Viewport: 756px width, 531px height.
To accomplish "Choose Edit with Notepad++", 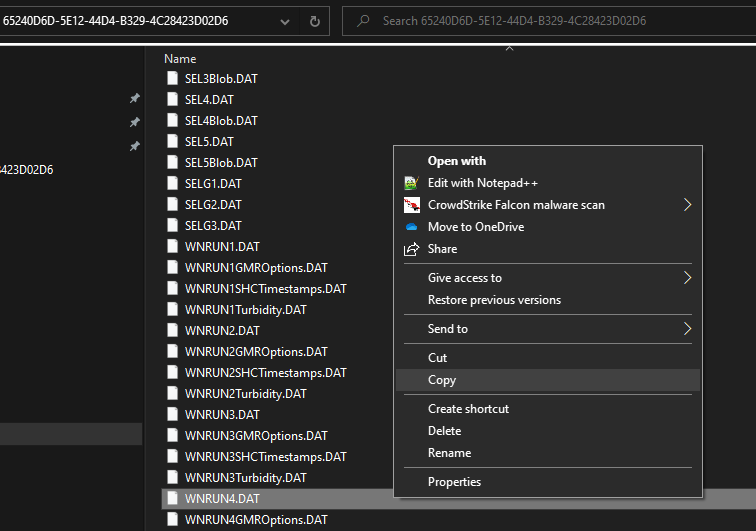I will 483,183.
